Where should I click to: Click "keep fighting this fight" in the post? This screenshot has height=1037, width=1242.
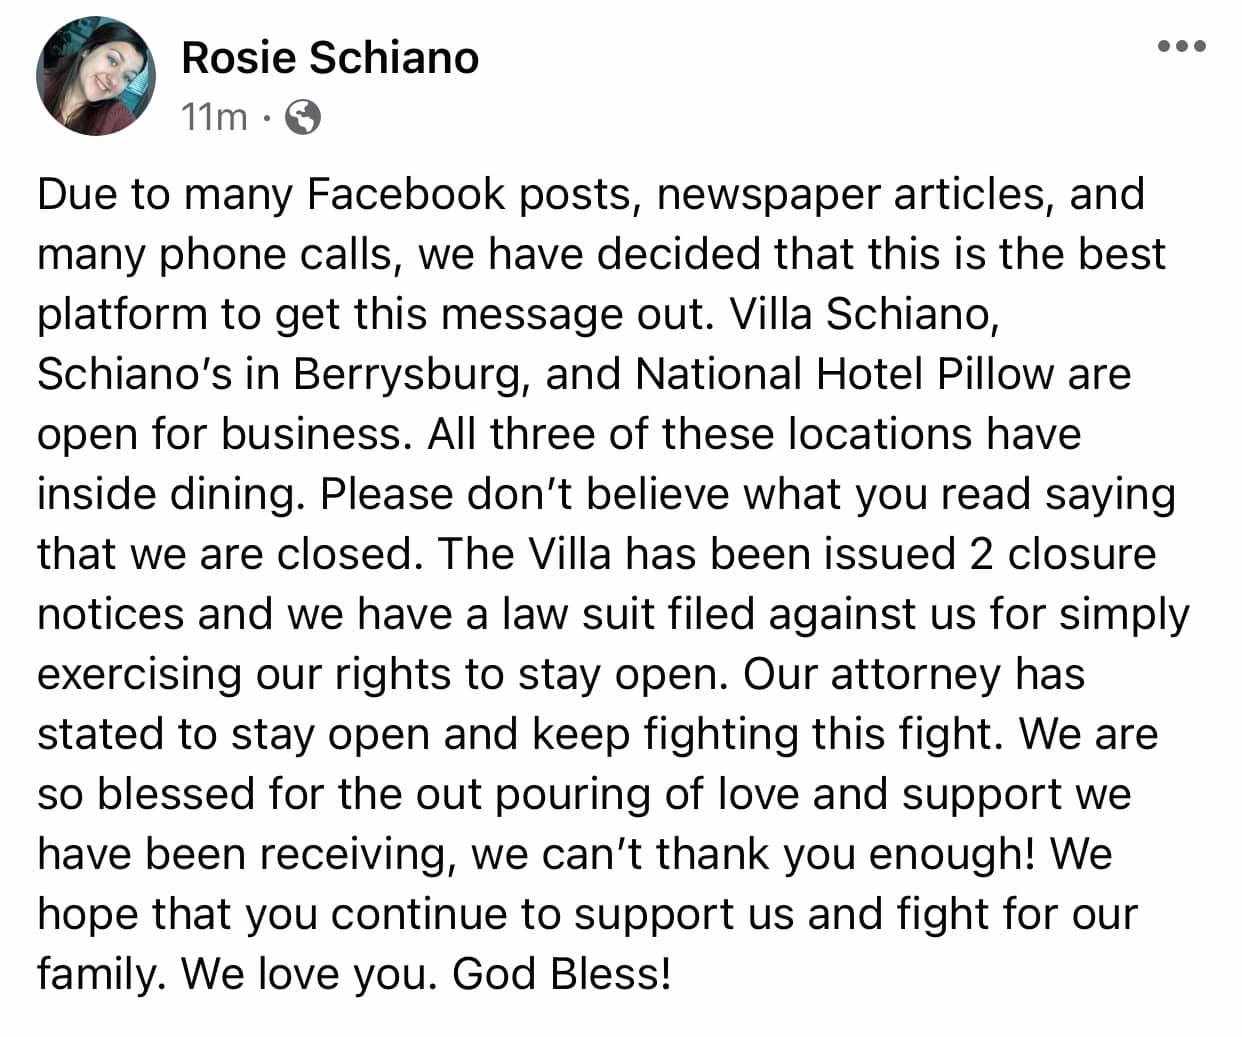pos(763,734)
